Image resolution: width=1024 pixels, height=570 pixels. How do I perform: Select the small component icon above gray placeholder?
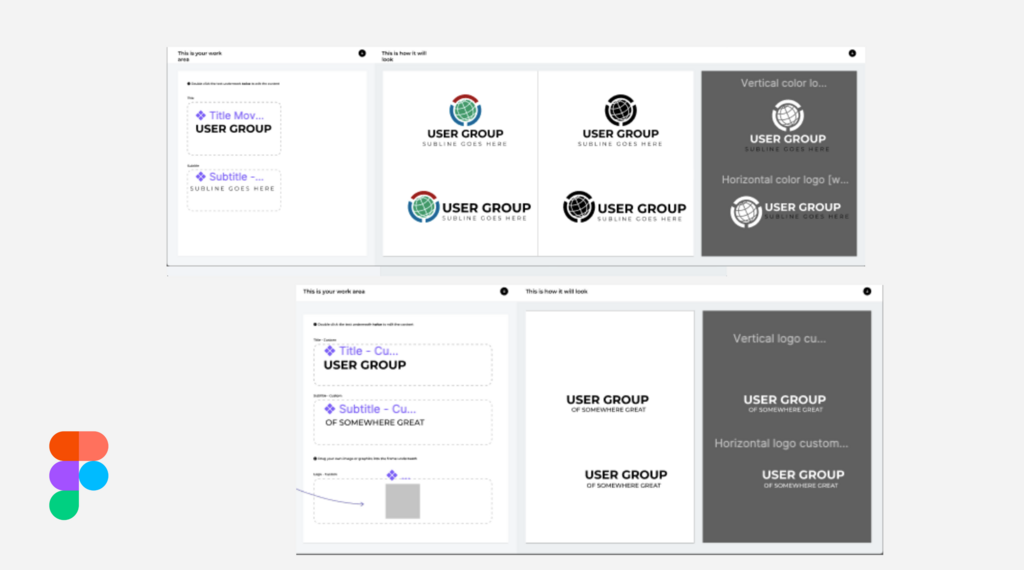click(392, 475)
